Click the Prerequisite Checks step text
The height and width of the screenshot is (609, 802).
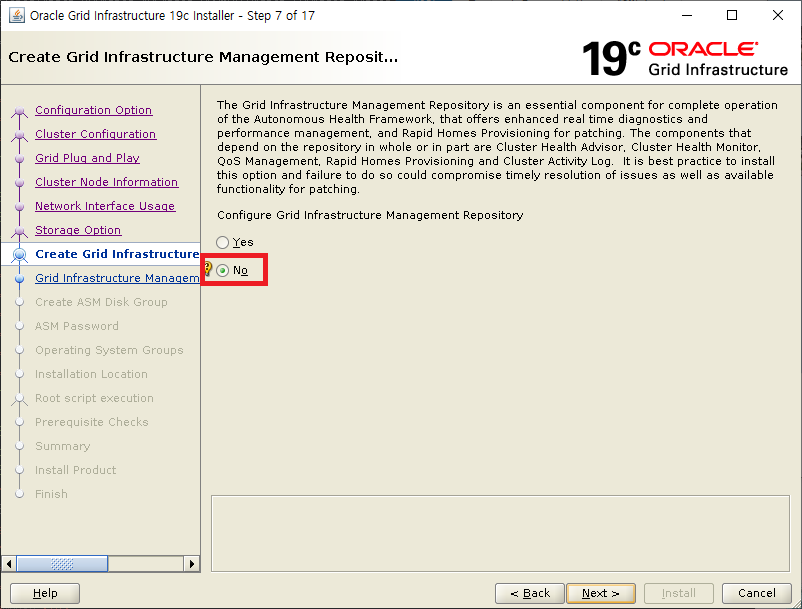[x=92, y=422]
